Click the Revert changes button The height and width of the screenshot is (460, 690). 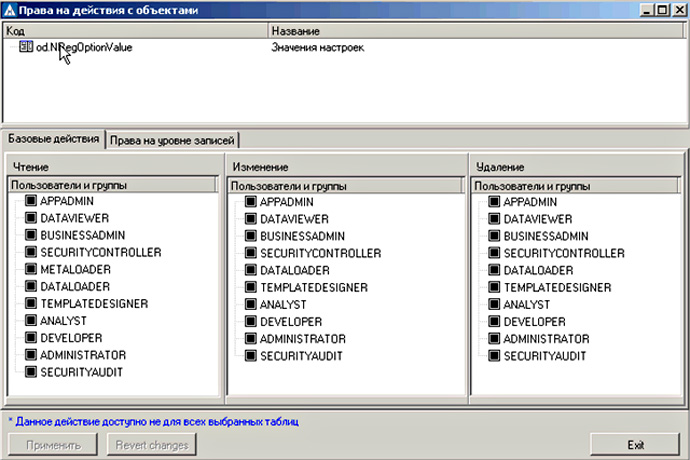(151, 444)
